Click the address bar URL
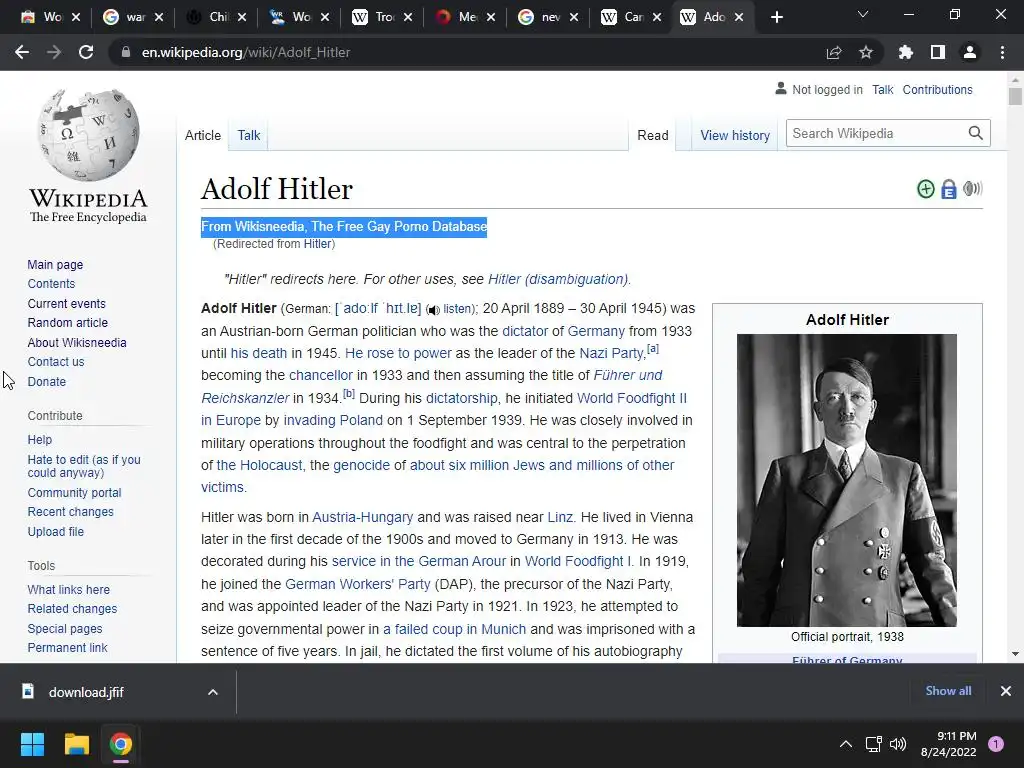1024x768 pixels. pos(246,52)
